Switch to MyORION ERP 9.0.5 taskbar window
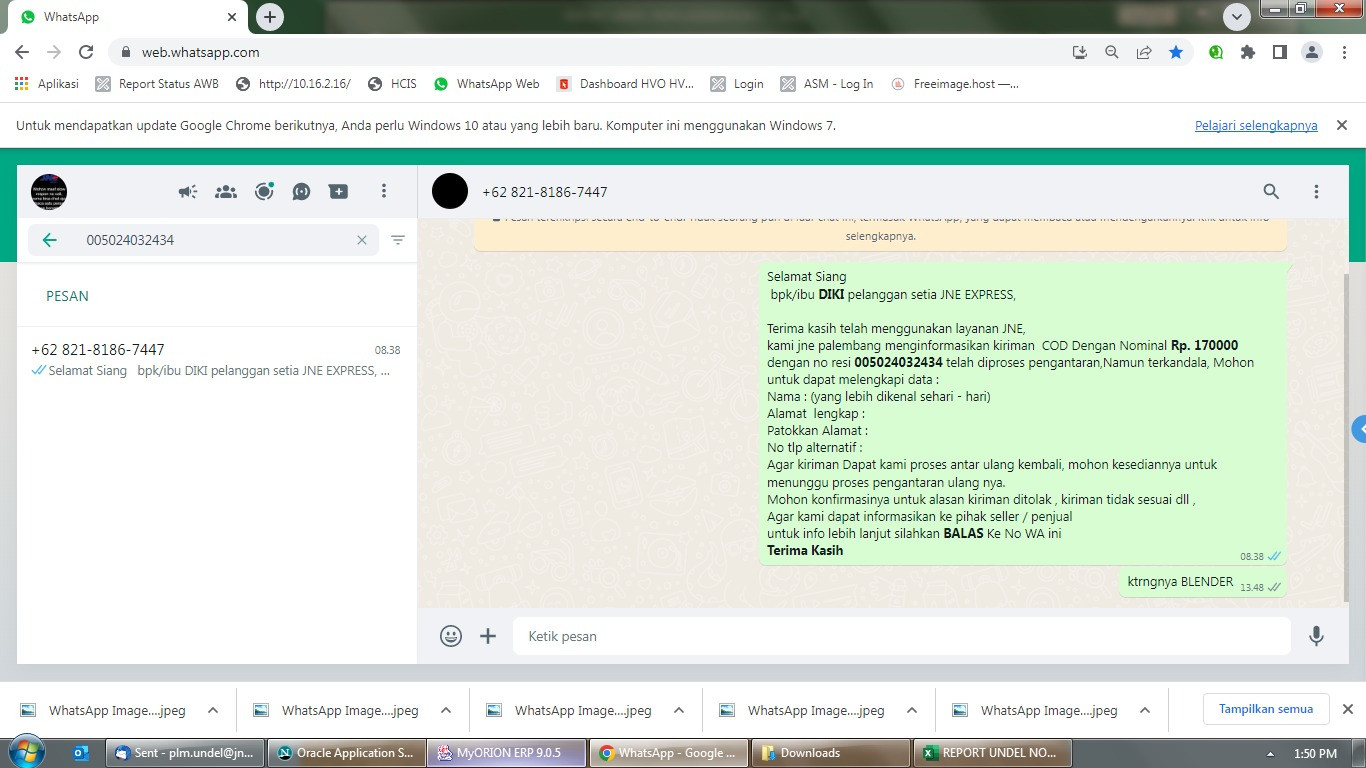The image size is (1366, 768). click(x=505, y=753)
